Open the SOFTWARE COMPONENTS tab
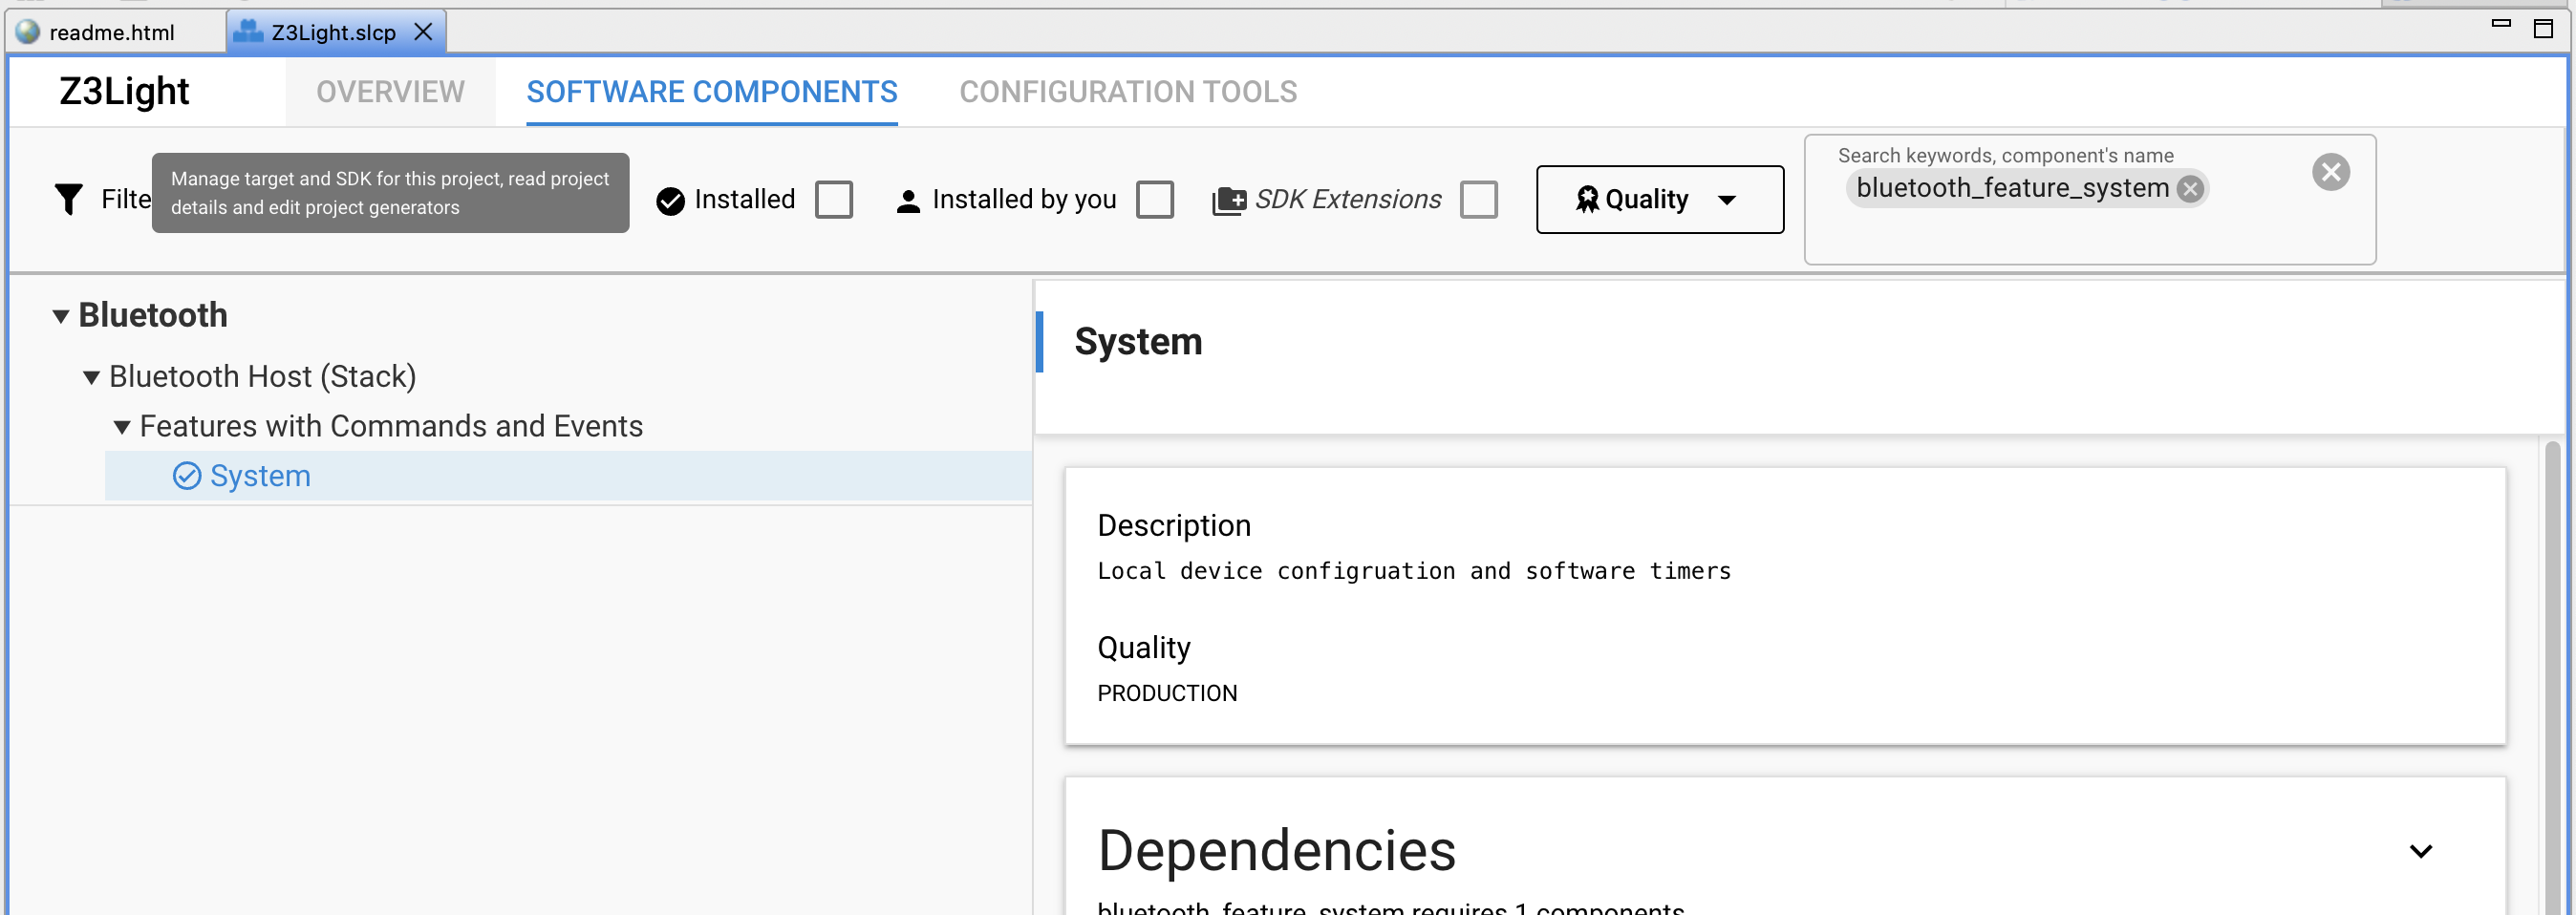Viewport: 2576px width, 915px height. [712, 92]
